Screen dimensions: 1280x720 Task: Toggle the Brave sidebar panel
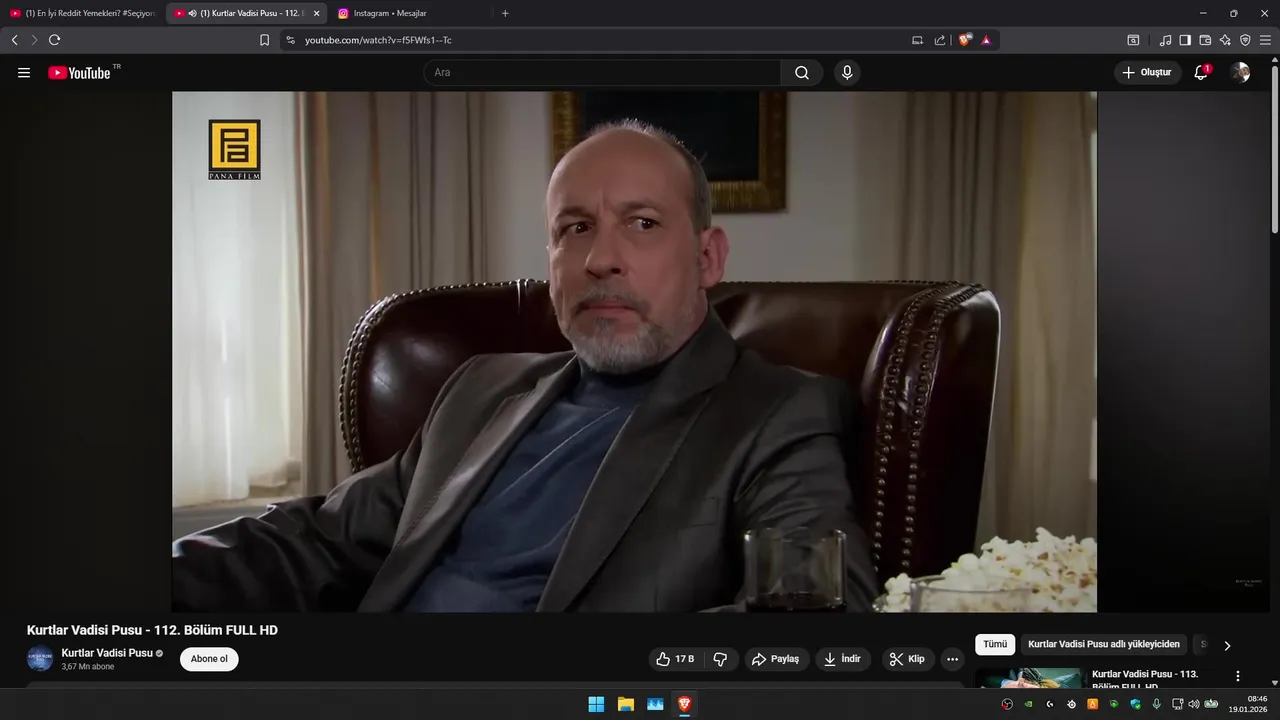[x=1185, y=40]
